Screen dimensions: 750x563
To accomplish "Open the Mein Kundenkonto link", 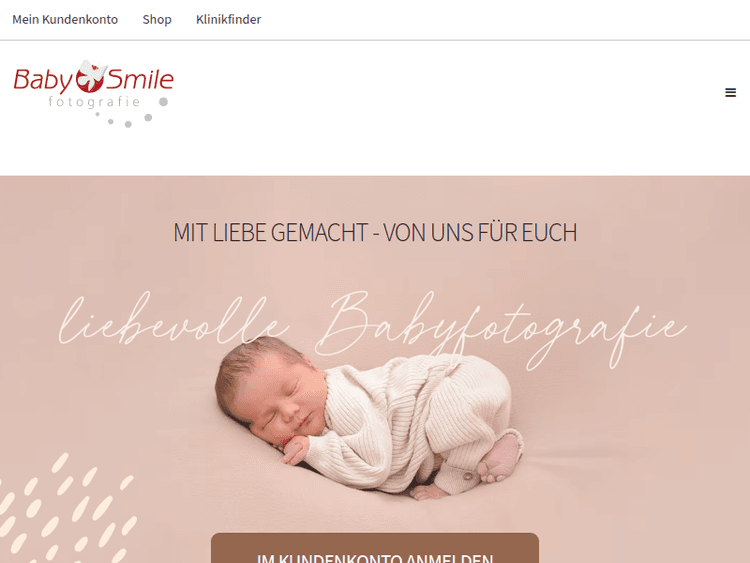I will click(x=65, y=20).
